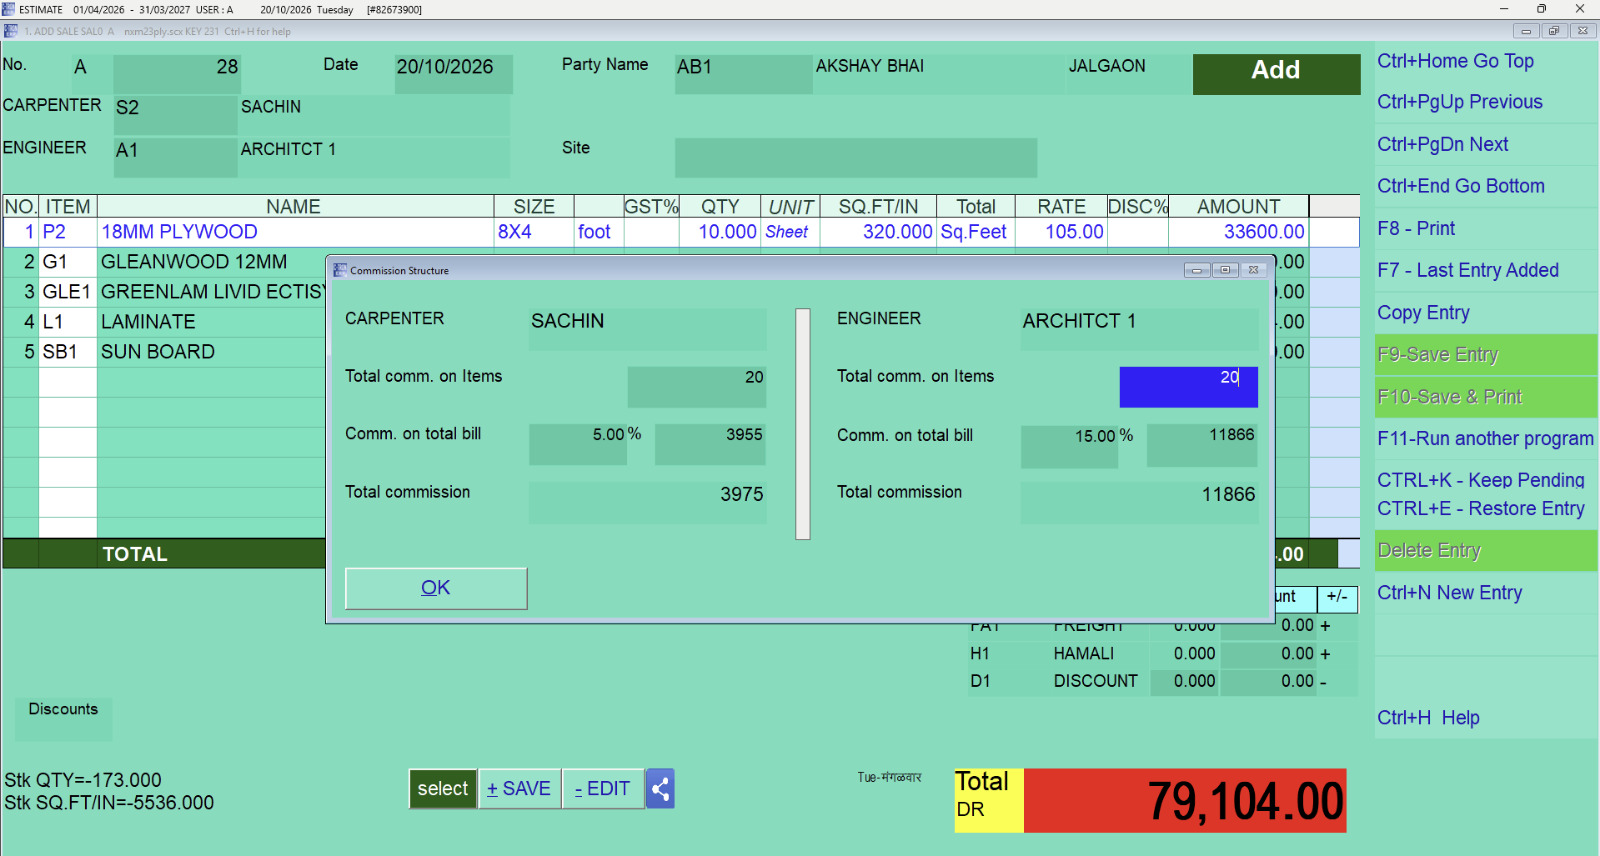Click the app icon in title bar
The height and width of the screenshot is (856, 1600).
pos(9,9)
